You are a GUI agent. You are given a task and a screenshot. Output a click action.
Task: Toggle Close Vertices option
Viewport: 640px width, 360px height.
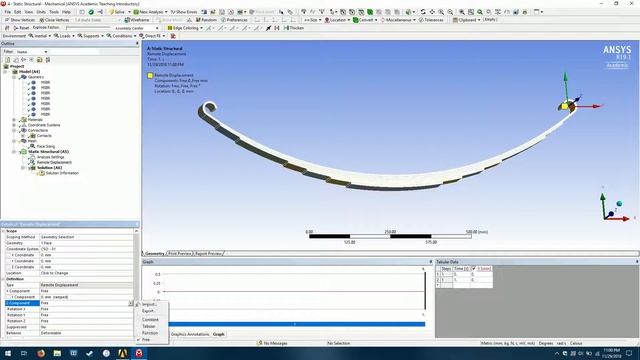54,20
